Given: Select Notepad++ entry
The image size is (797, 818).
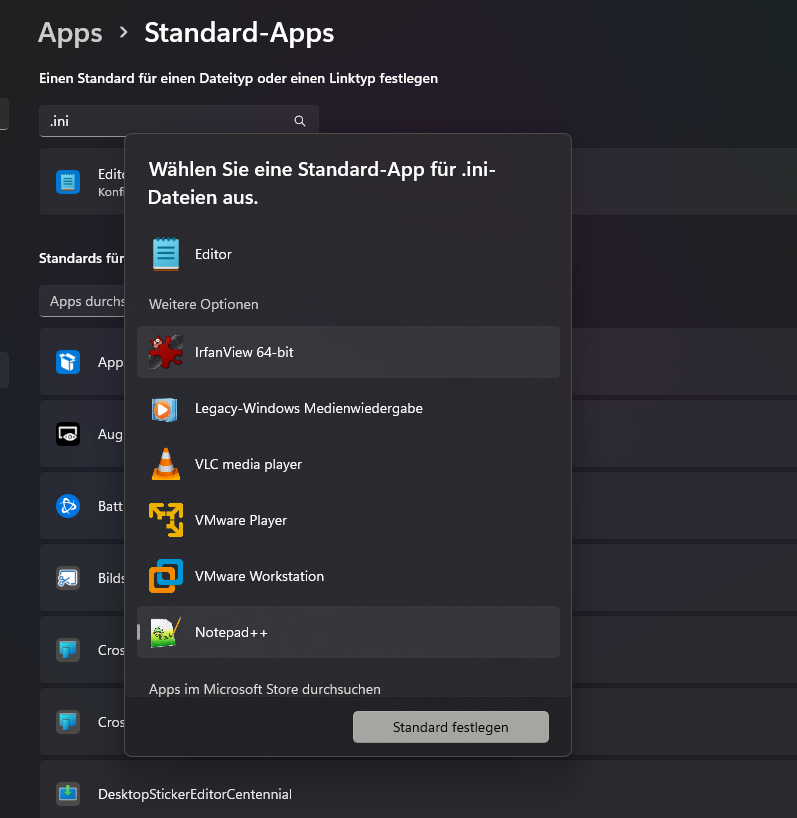Looking at the screenshot, I should tap(348, 632).
